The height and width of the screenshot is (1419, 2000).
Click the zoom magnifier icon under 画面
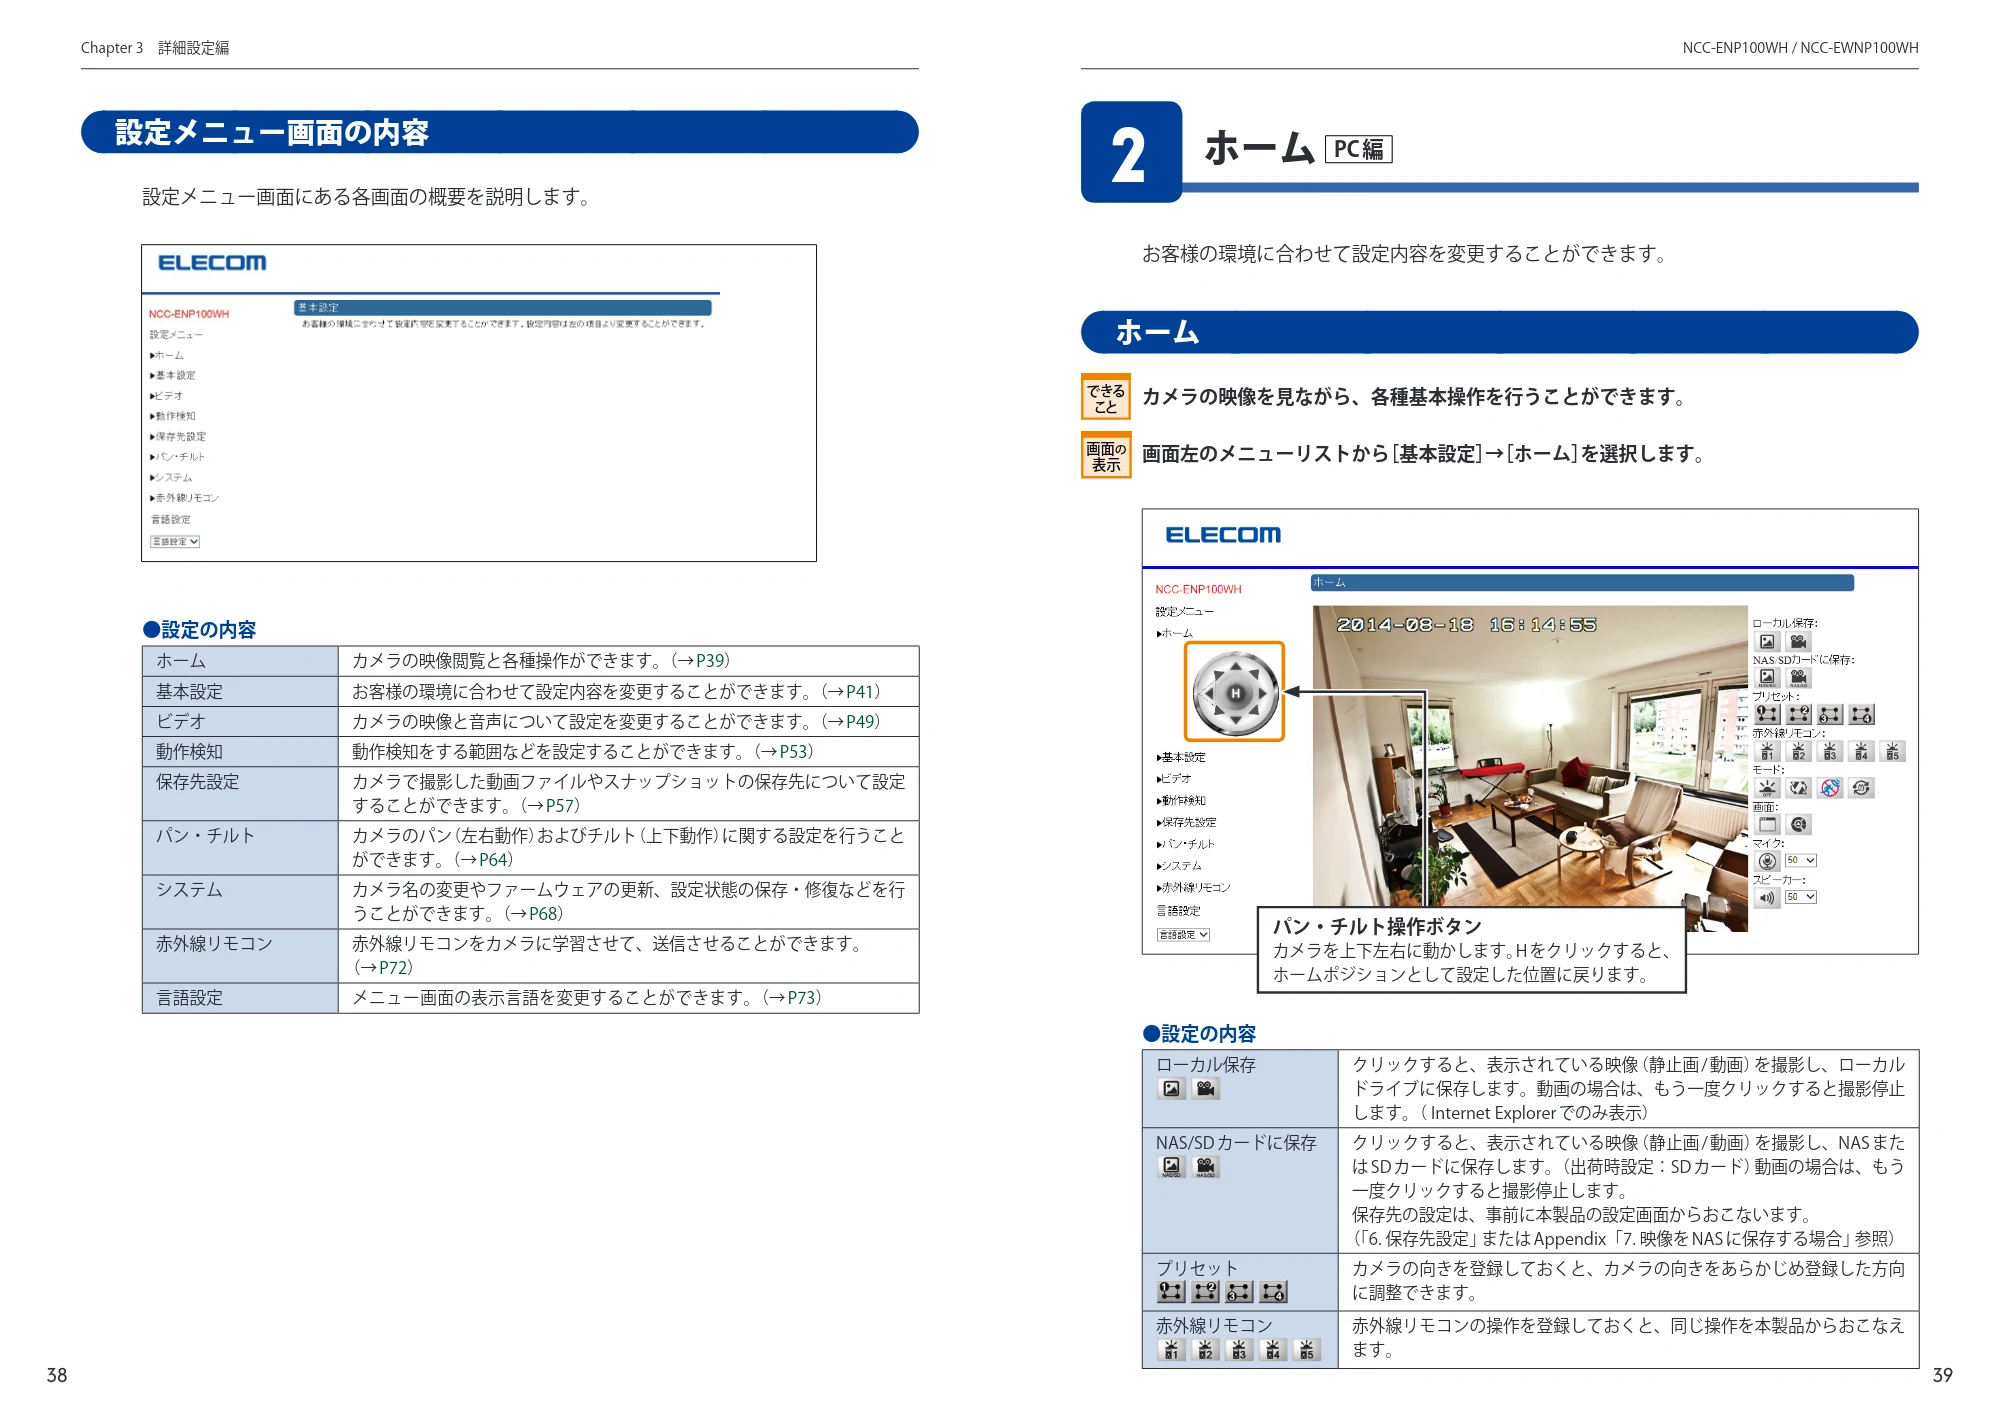coord(1798,824)
